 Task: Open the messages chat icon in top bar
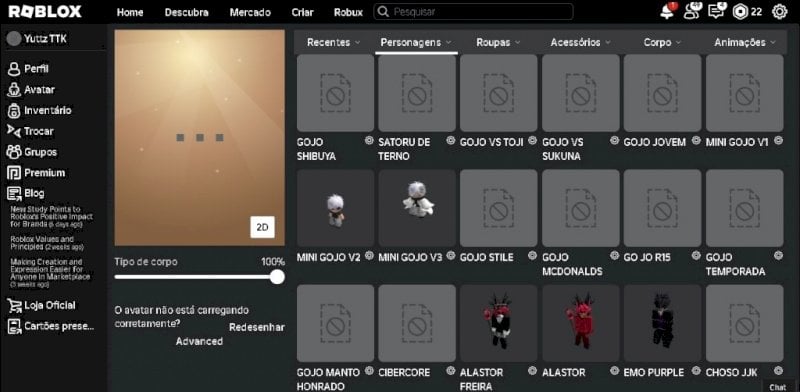pyautogui.click(x=717, y=11)
